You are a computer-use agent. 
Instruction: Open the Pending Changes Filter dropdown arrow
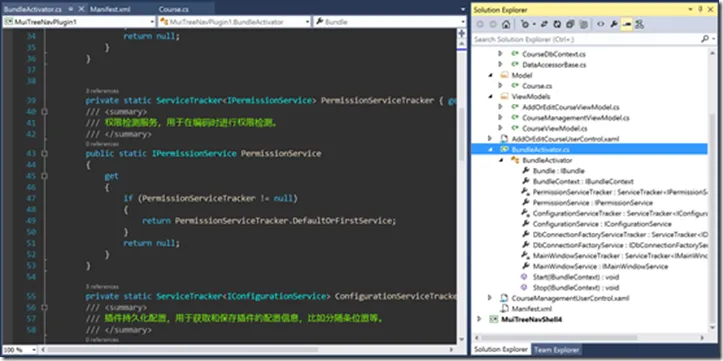coord(533,24)
